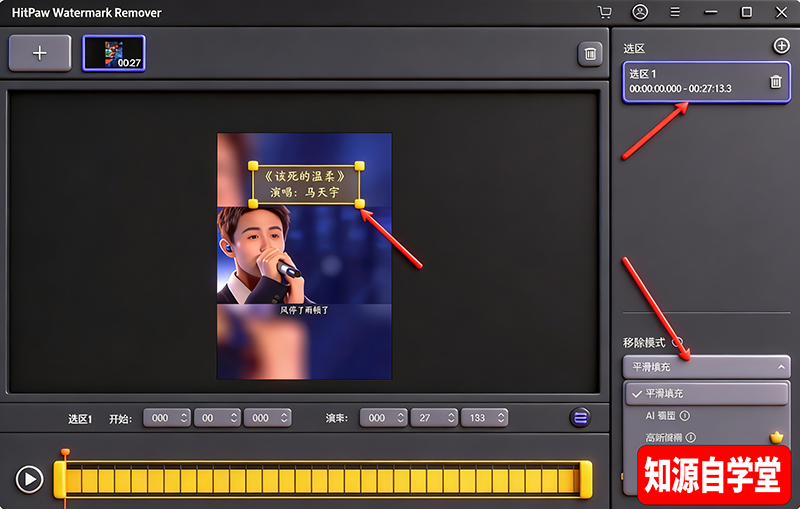Screen dimensions: 800x509
Task: Click the bottom-right handle of watermark selection box
Action: tap(359, 203)
